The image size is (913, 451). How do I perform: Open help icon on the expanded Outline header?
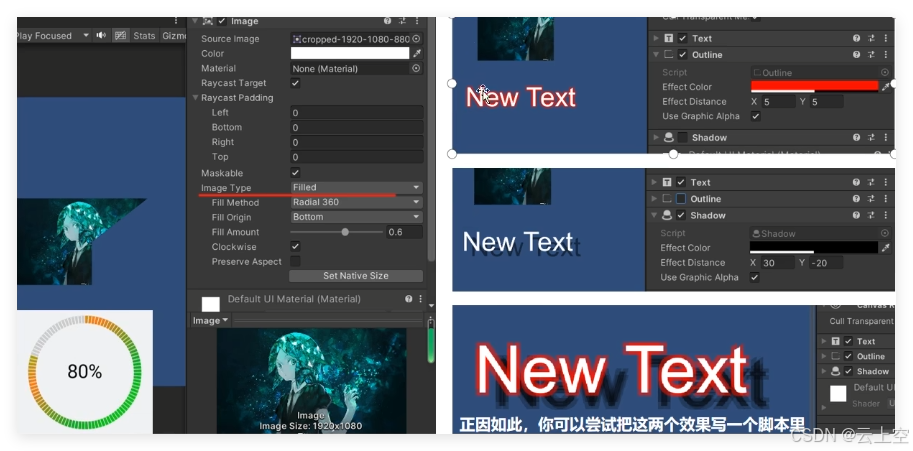point(857,55)
